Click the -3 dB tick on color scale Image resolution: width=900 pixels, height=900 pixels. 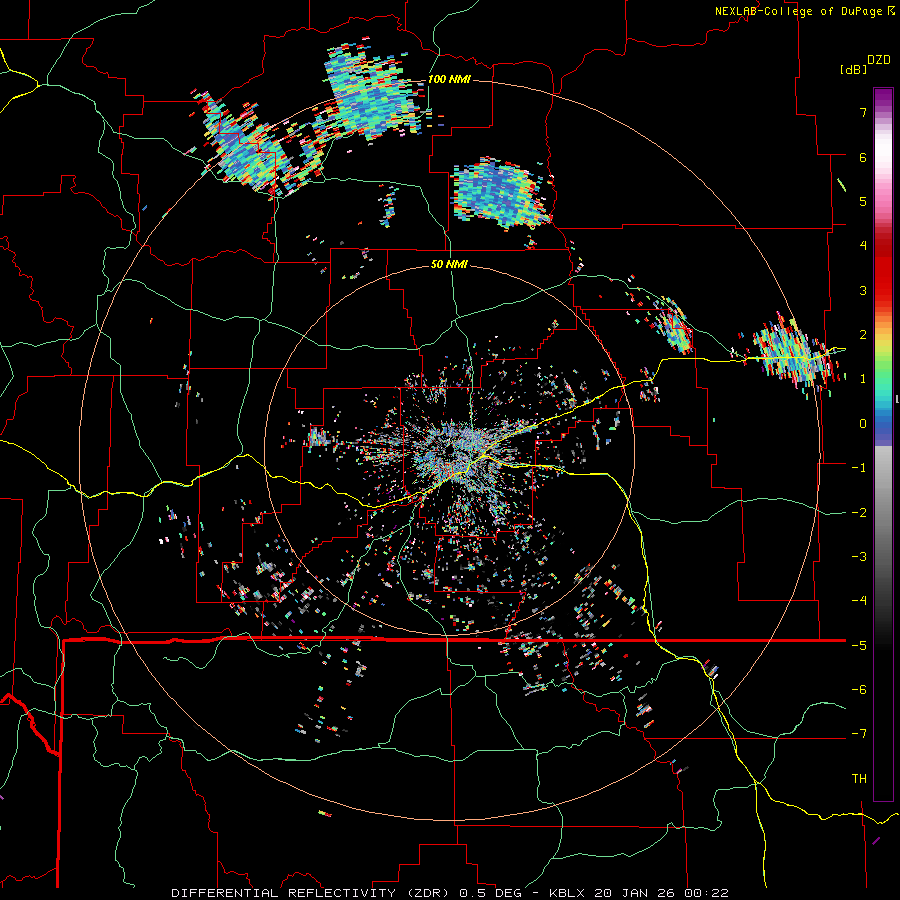[859, 557]
